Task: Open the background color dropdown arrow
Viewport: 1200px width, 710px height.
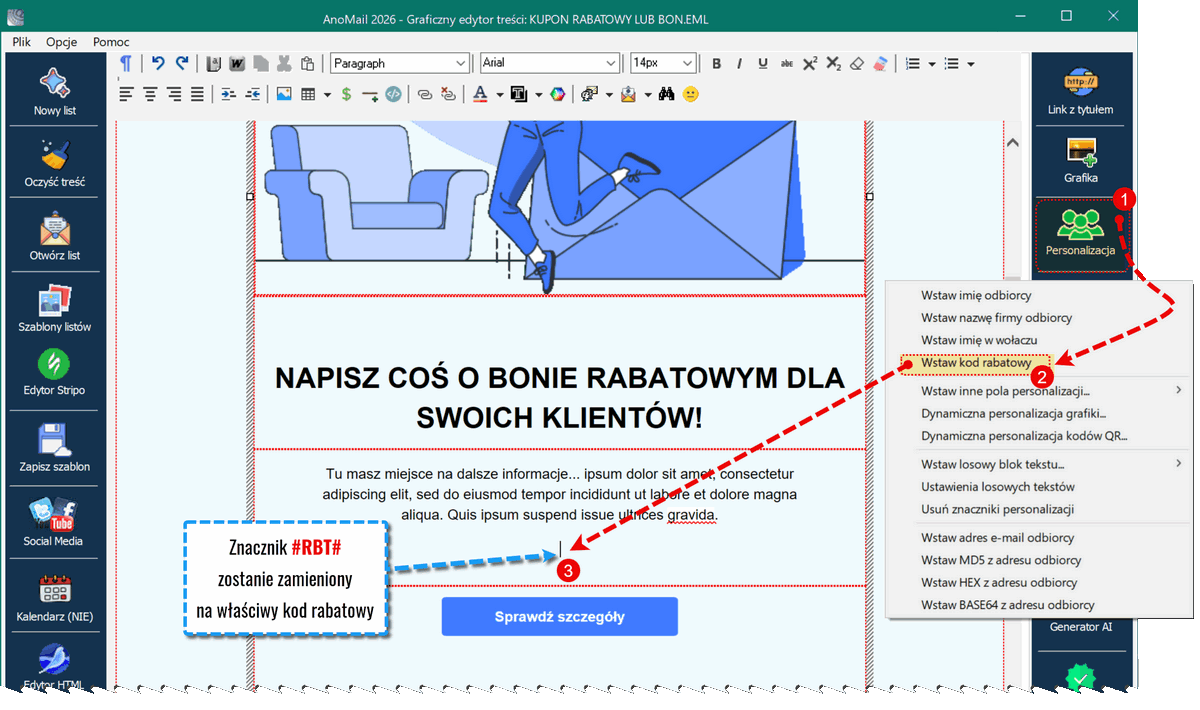Action: 538,94
